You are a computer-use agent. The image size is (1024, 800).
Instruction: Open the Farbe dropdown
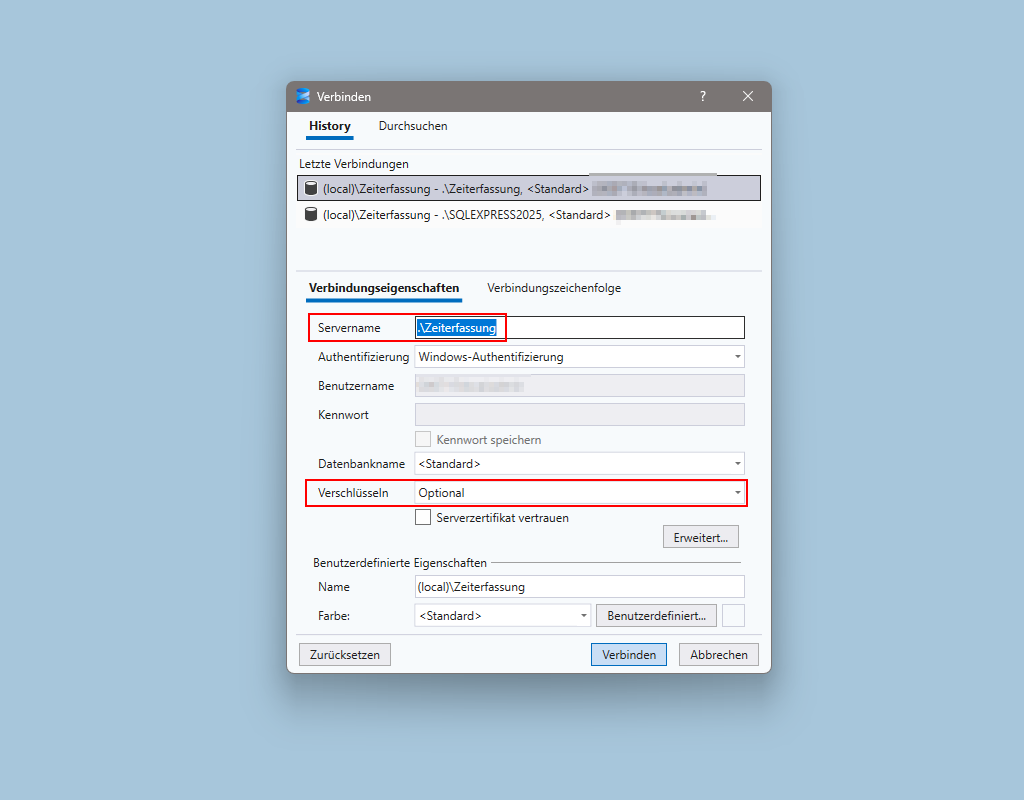tap(584, 615)
